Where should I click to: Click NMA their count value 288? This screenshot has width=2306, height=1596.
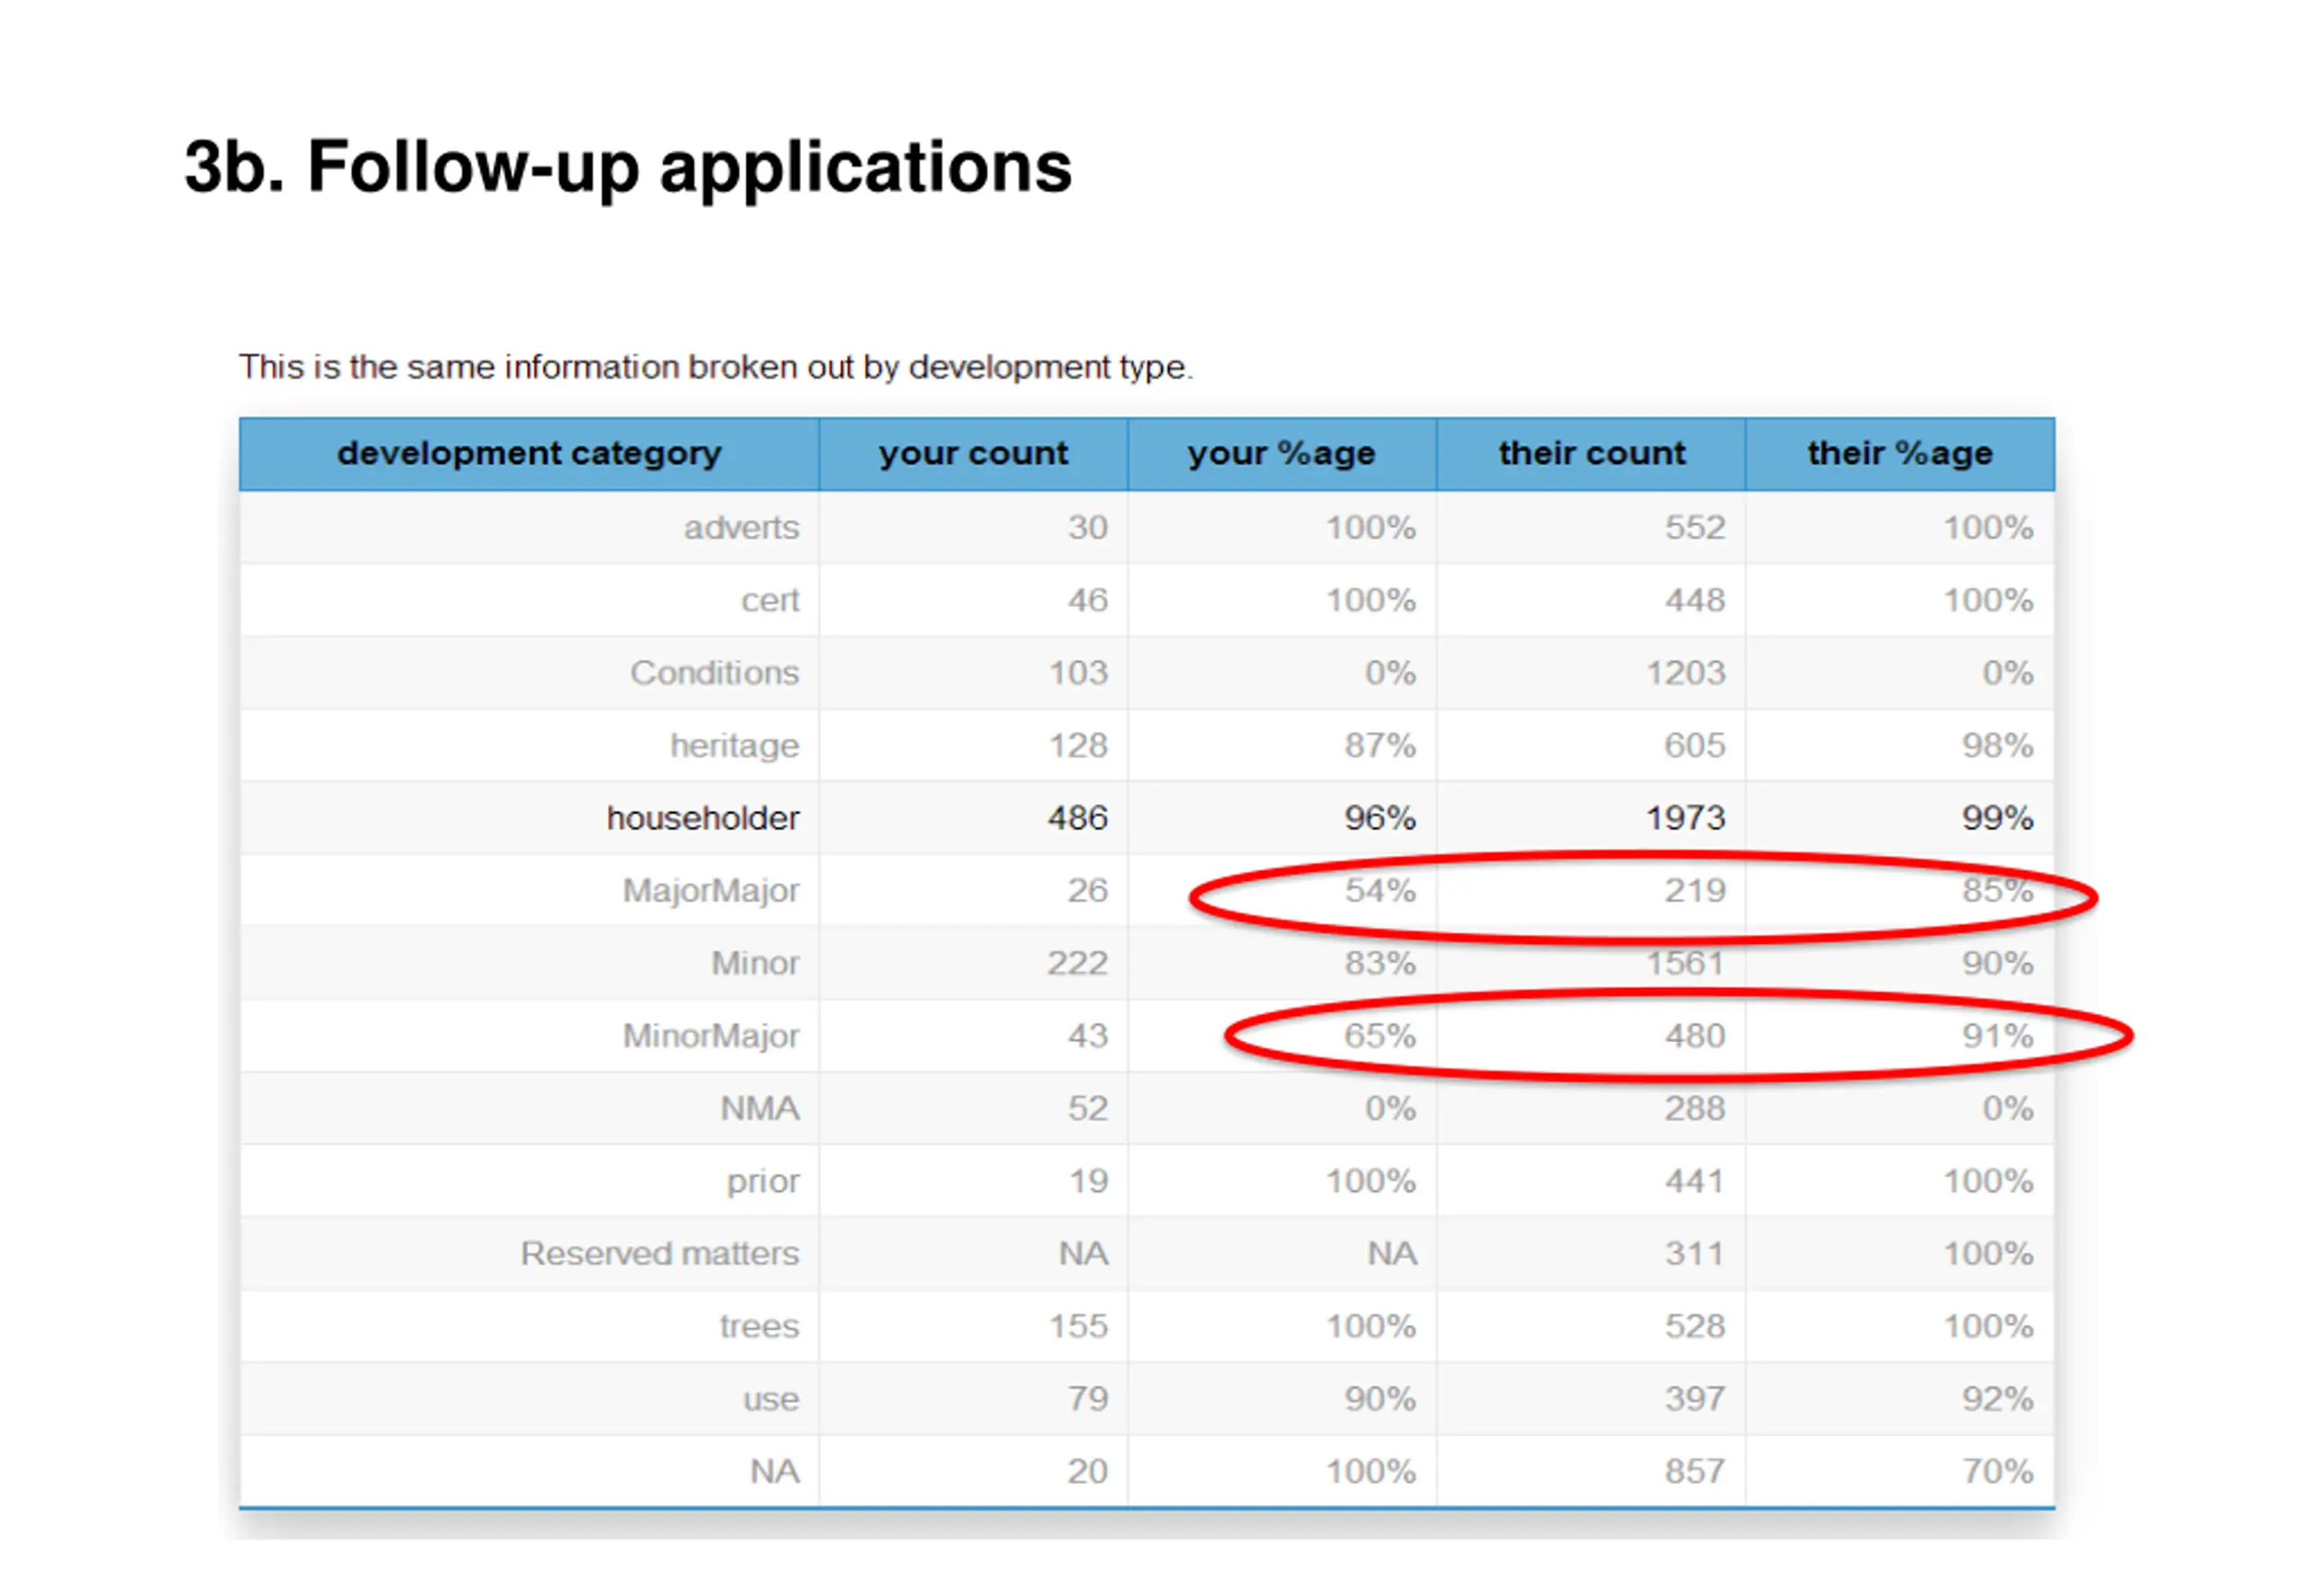coord(1695,1108)
